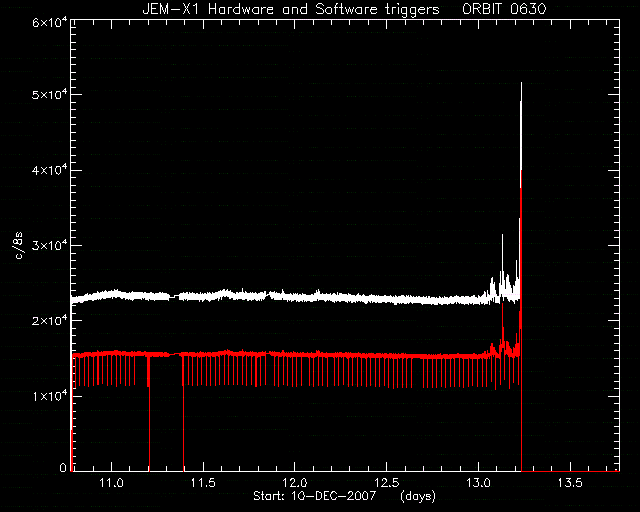Click the tall white spike peak near 5×10^4
The width and height of the screenshot is (640, 512).
(x=521, y=86)
